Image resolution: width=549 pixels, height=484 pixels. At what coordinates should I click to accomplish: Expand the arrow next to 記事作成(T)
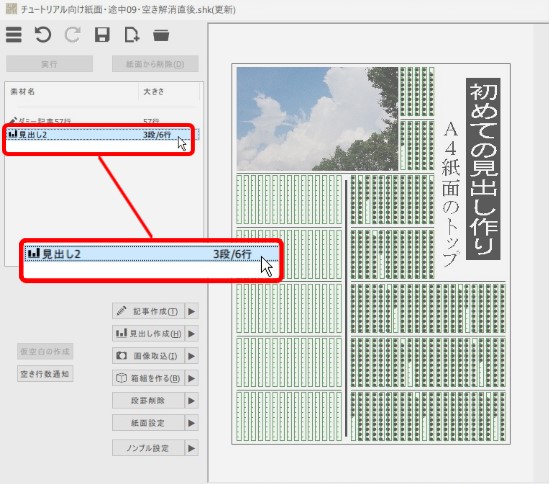click(x=192, y=311)
